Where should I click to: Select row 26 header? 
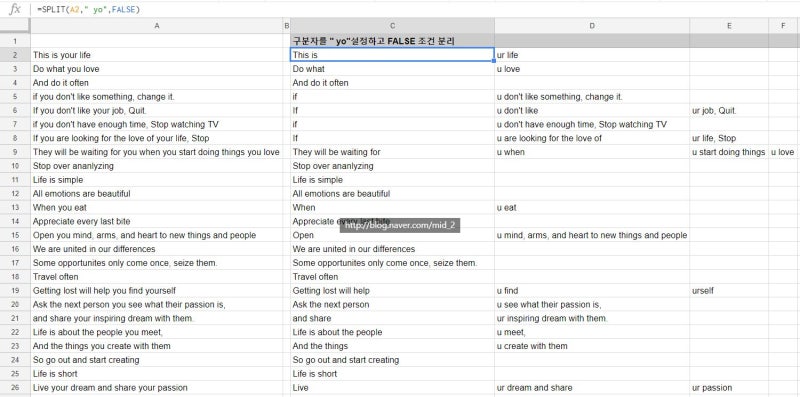pyautogui.click(x=15, y=388)
